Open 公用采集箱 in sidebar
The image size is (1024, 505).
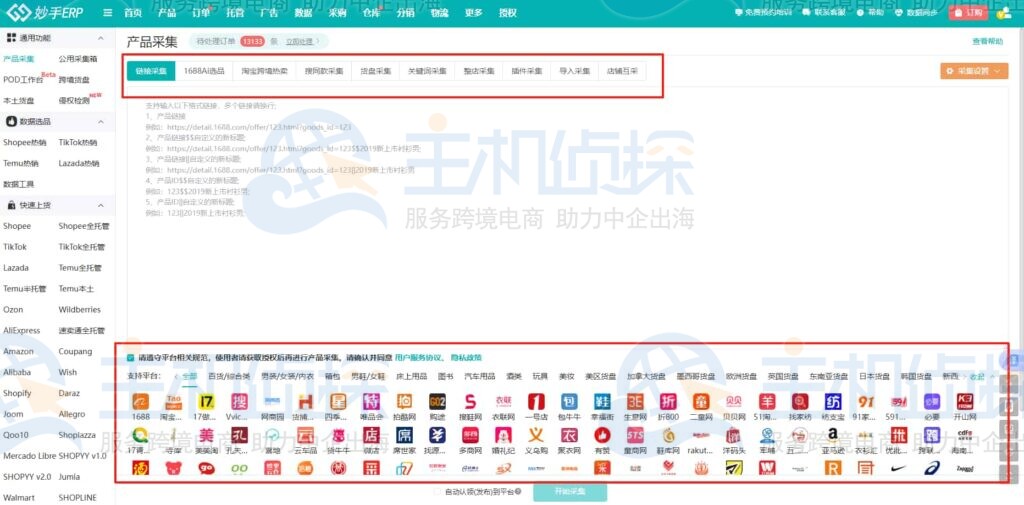tap(78, 59)
